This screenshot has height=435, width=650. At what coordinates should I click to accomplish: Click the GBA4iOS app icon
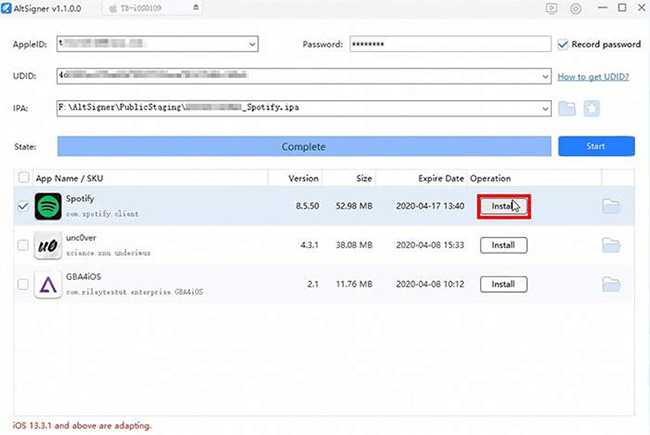click(48, 284)
